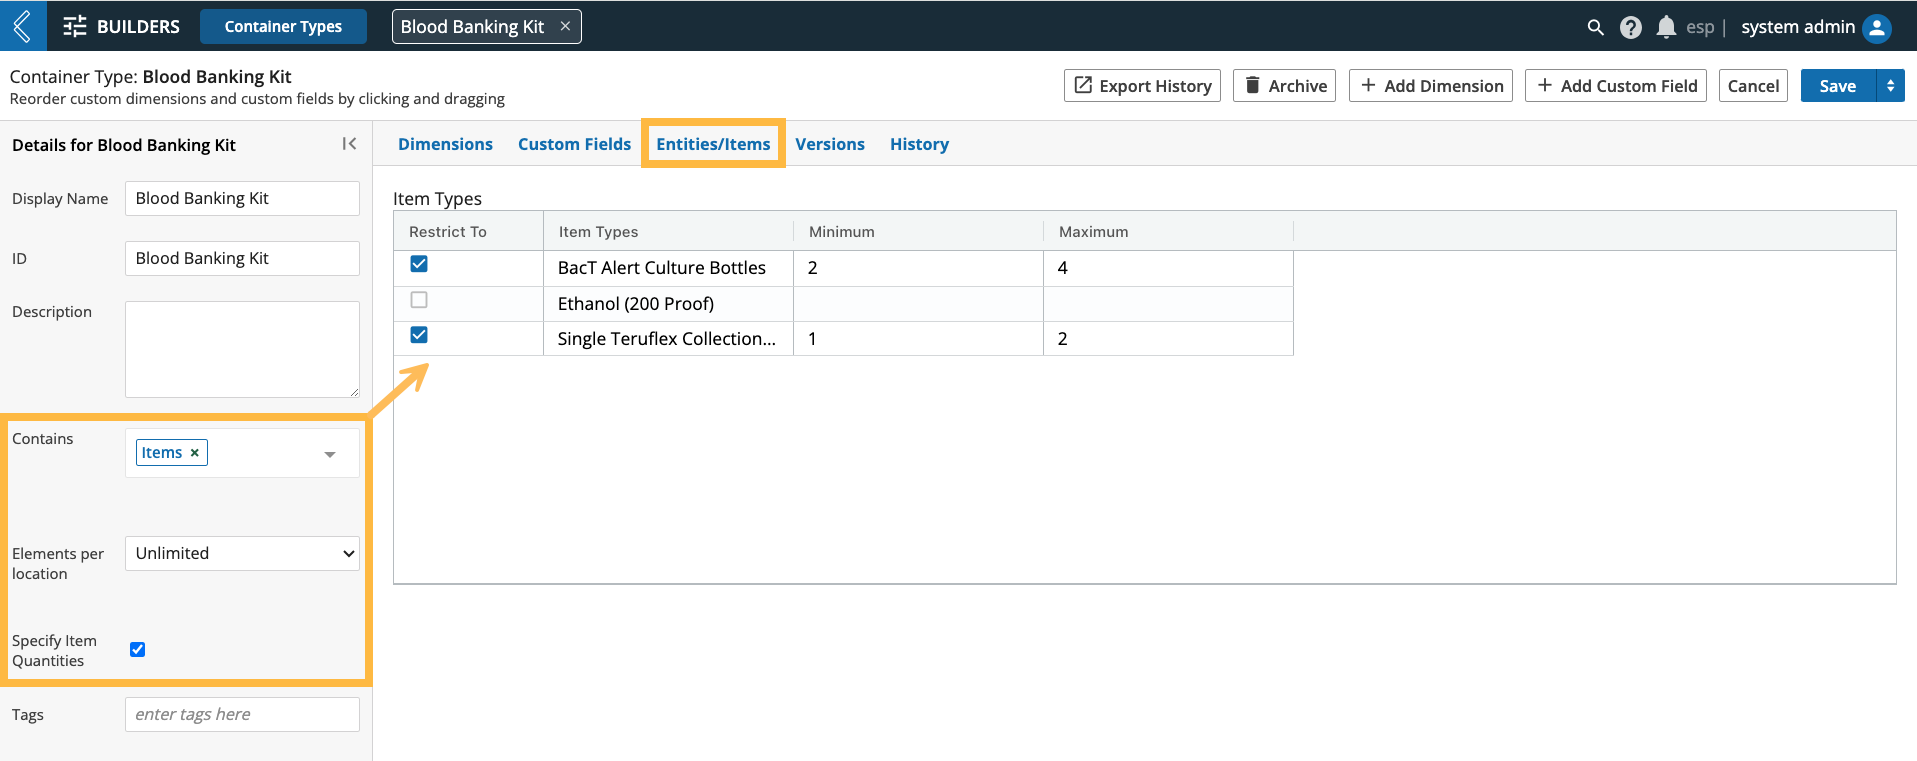This screenshot has height=761, width=1917.
Task: Close the Blood Banking Kit tab
Action: tap(565, 26)
